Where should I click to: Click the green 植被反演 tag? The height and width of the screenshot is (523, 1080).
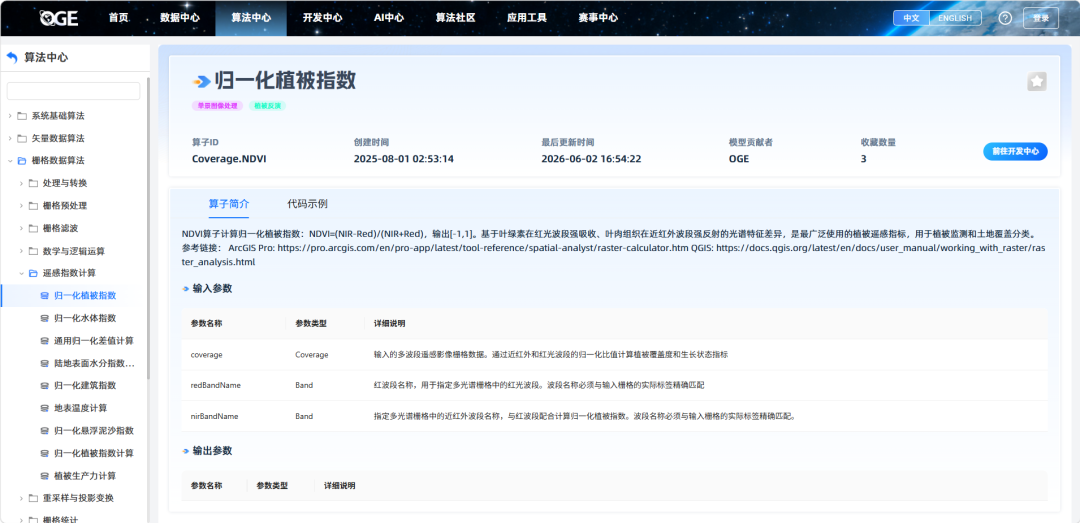267,106
